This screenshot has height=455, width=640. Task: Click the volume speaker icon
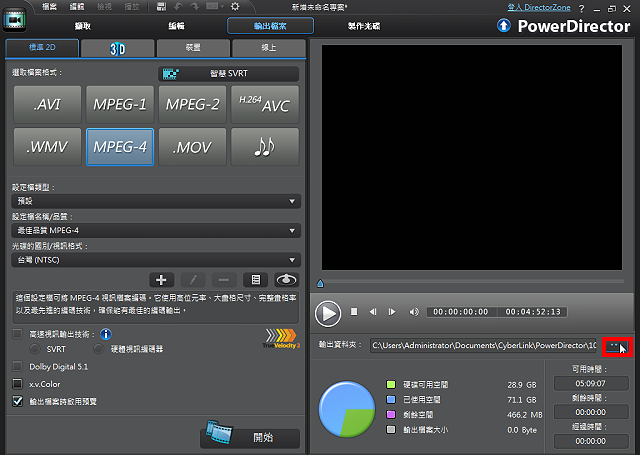coord(413,312)
